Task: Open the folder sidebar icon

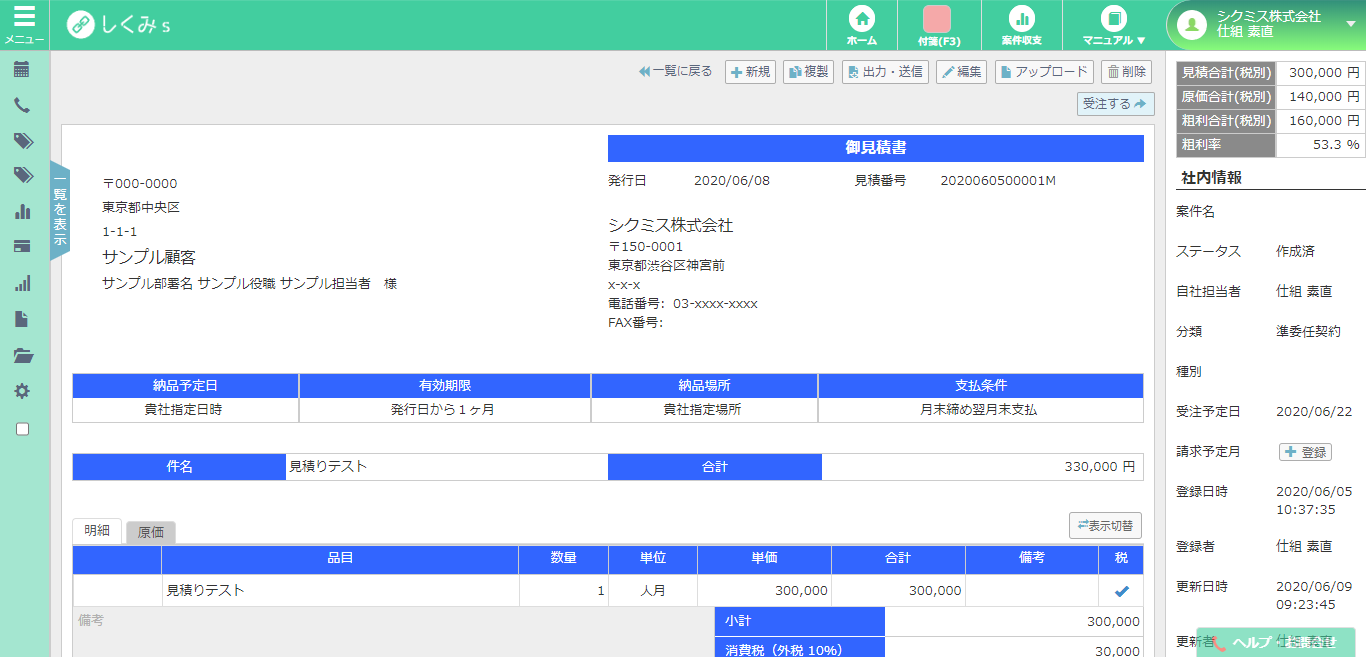Action: (22, 355)
